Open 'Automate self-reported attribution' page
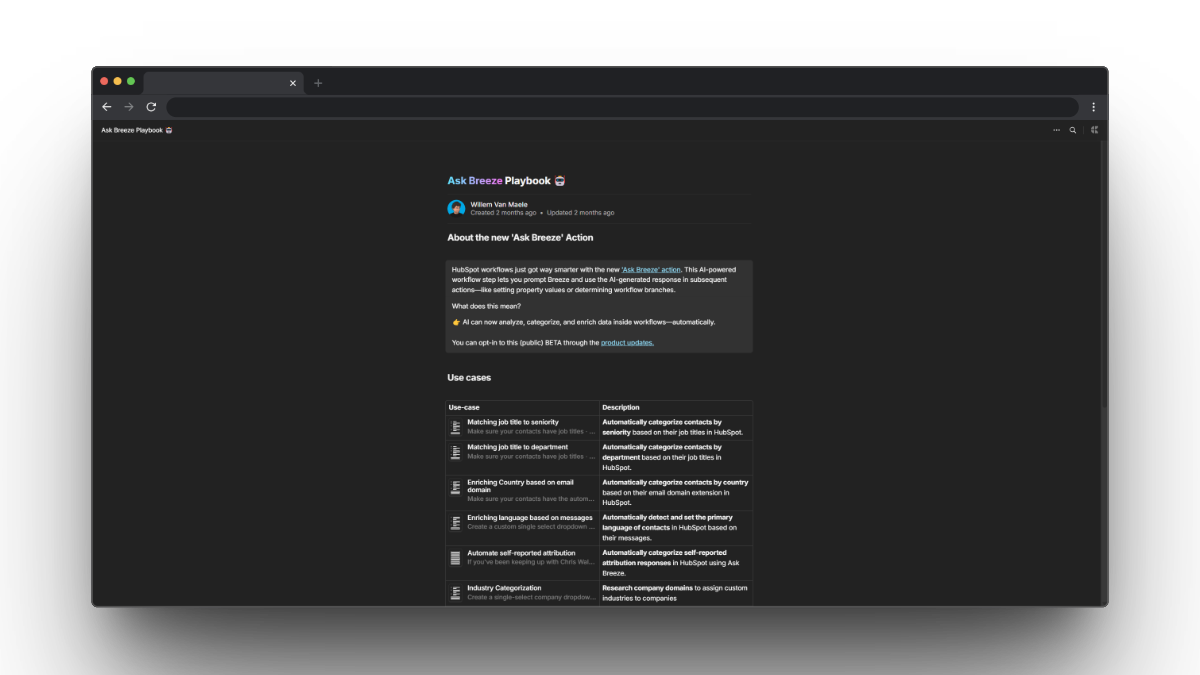 521,553
